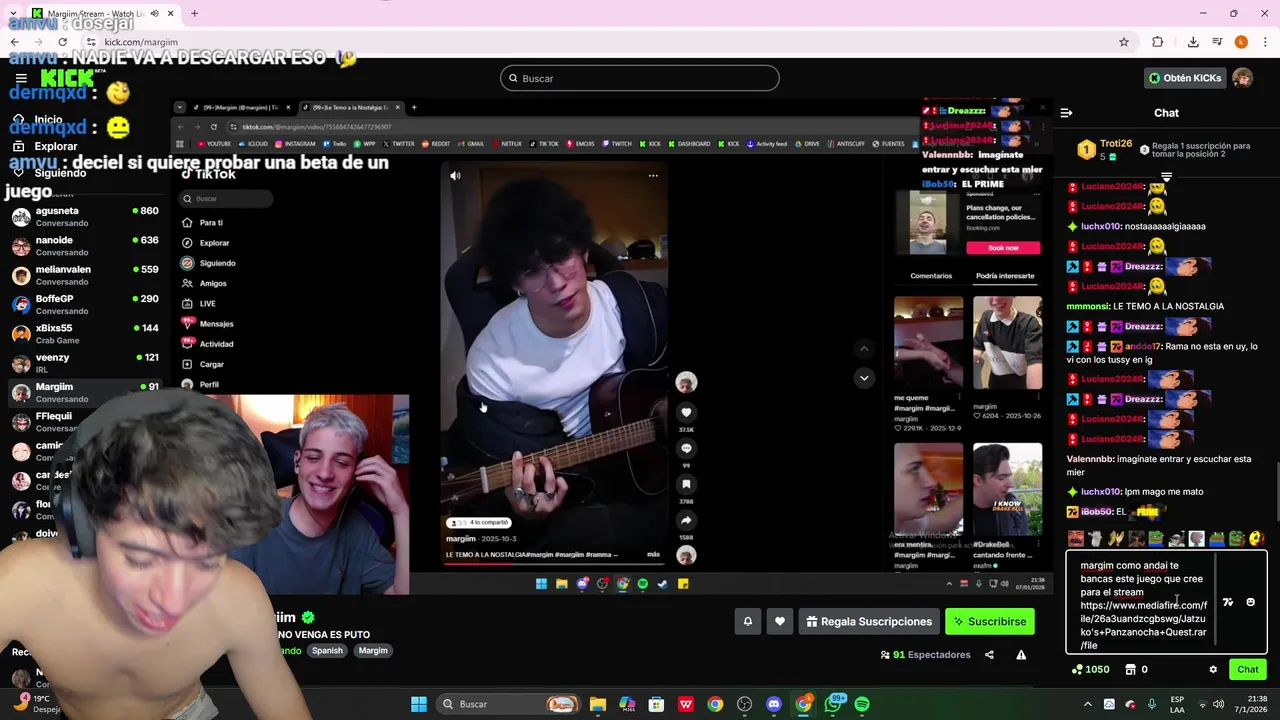This screenshot has width=1280, height=720.
Task: Click username Valennnbb in lower chat message
Action: tap(1090, 459)
